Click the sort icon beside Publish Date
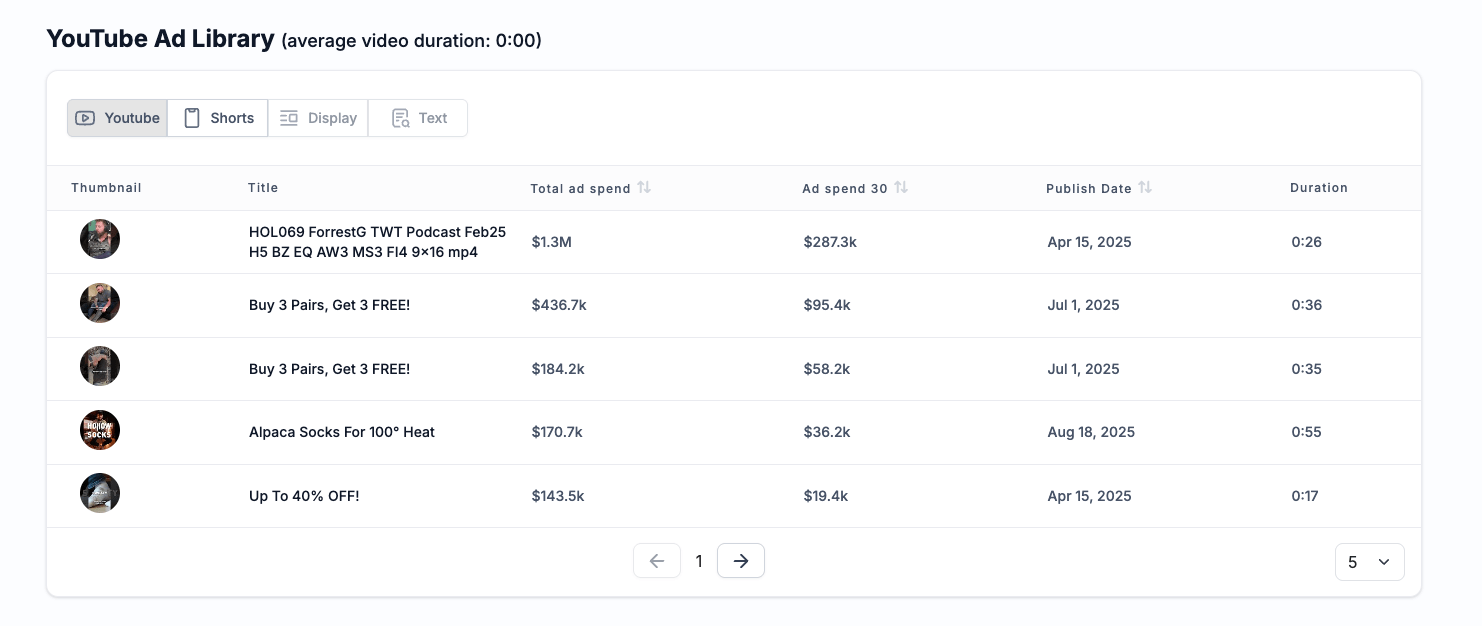1482x626 pixels. pos(1145,188)
